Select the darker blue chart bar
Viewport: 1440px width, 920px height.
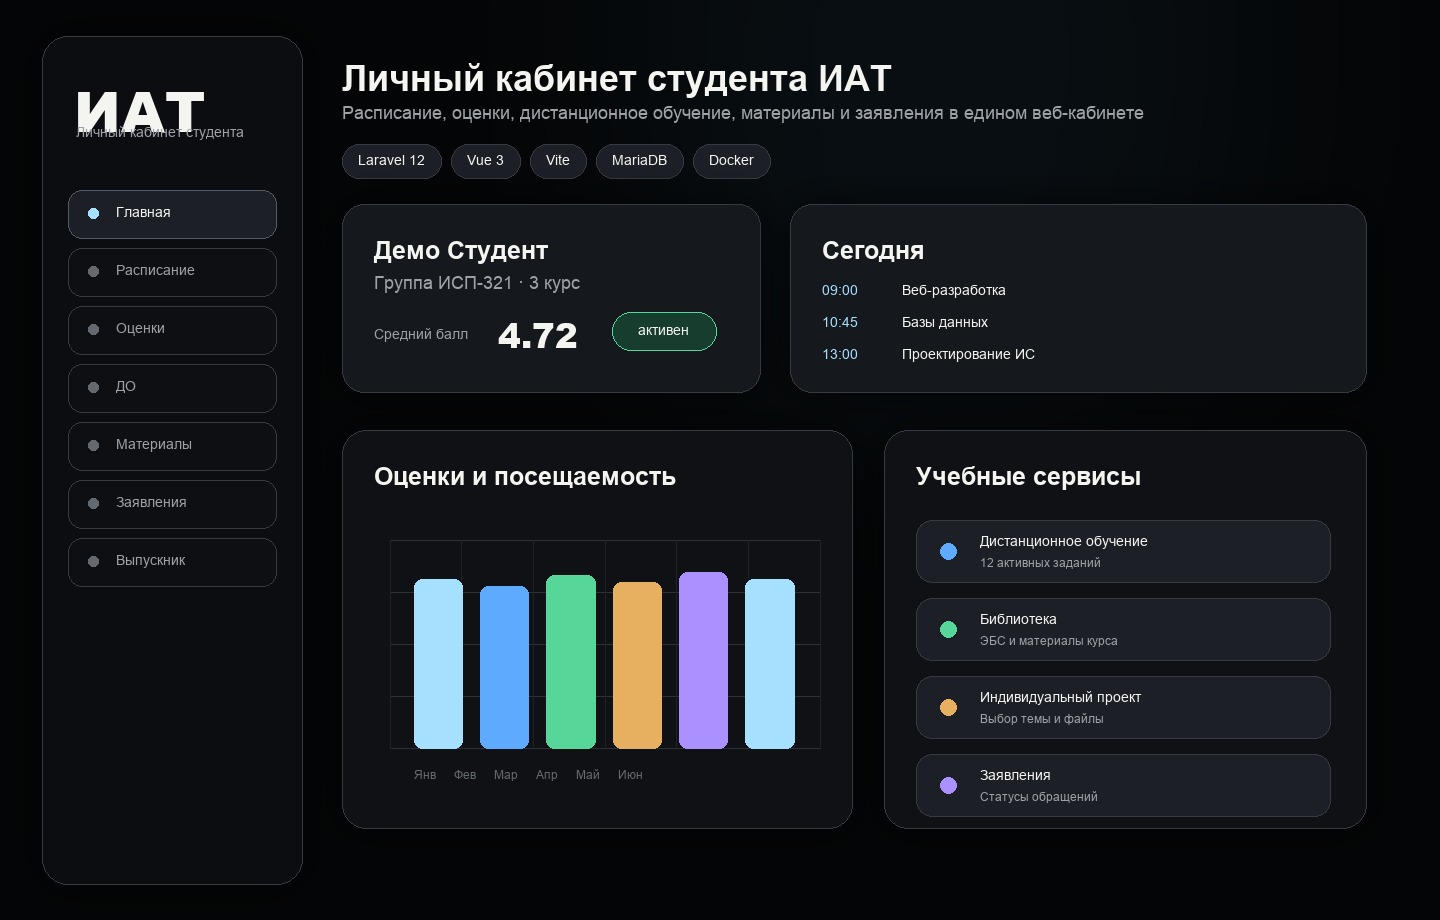coord(504,667)
